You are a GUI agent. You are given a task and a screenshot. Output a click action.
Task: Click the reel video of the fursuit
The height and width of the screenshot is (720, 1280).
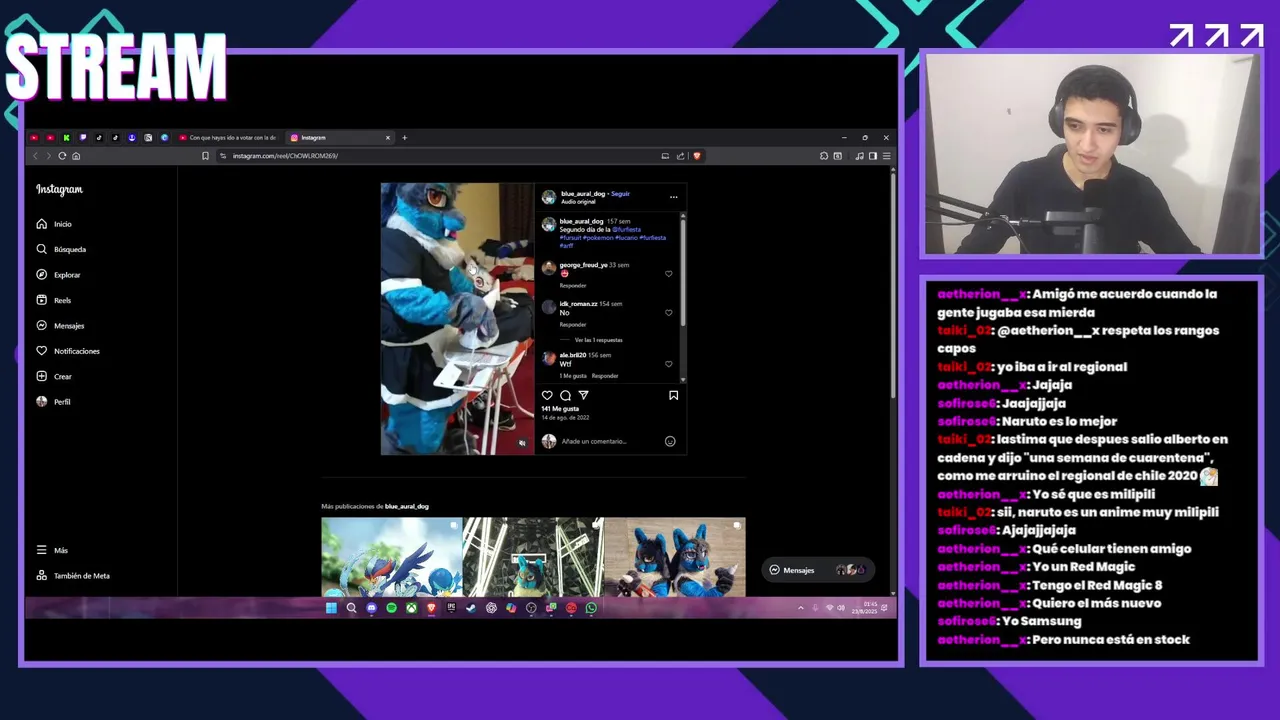click(457, 318)
